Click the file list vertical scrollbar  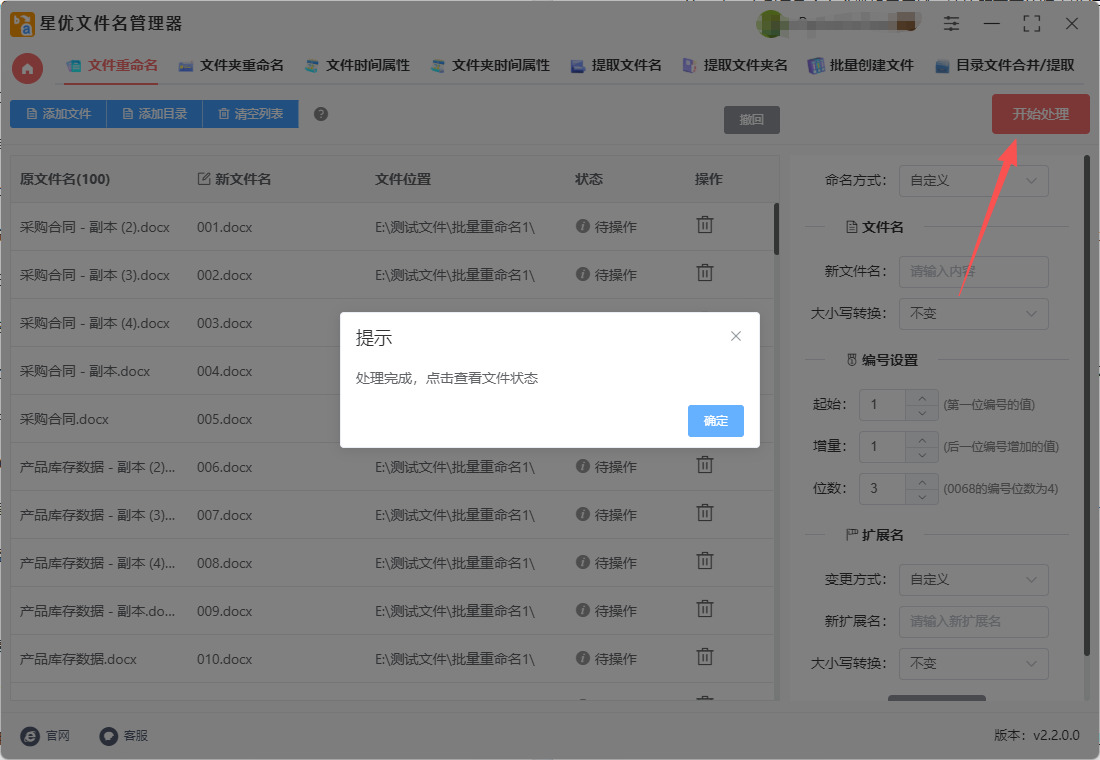776,230
